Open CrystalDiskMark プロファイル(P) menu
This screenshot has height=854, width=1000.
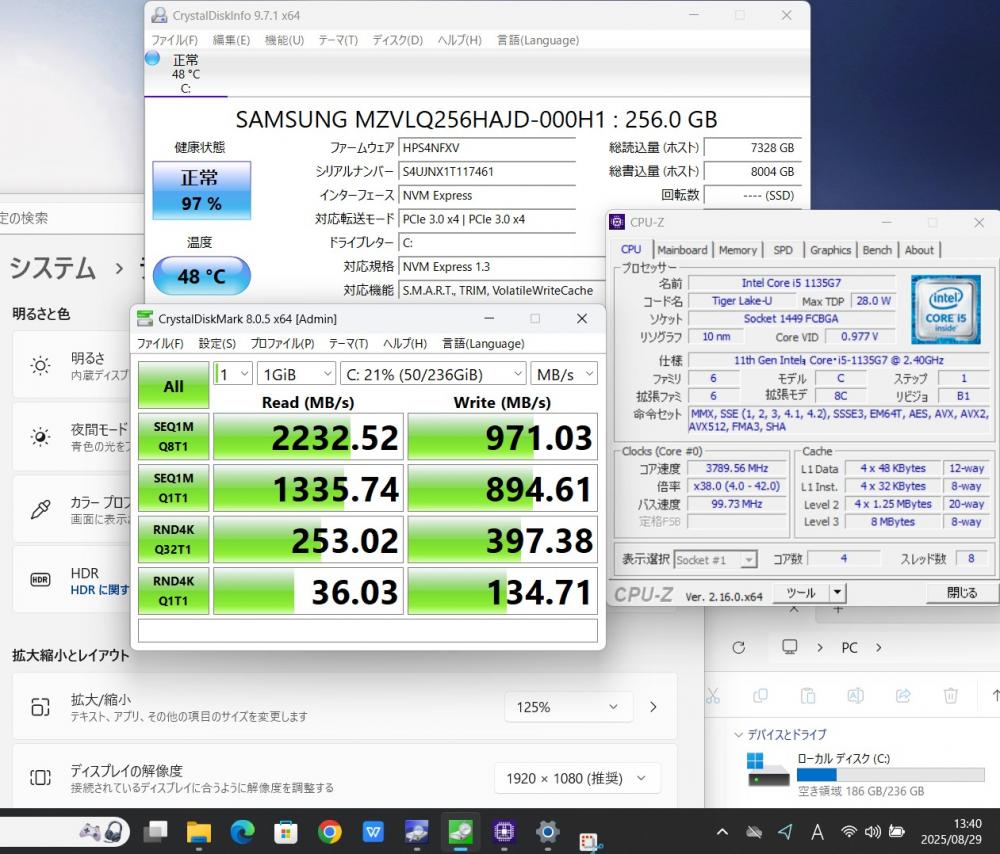click(x=282, y=344)
